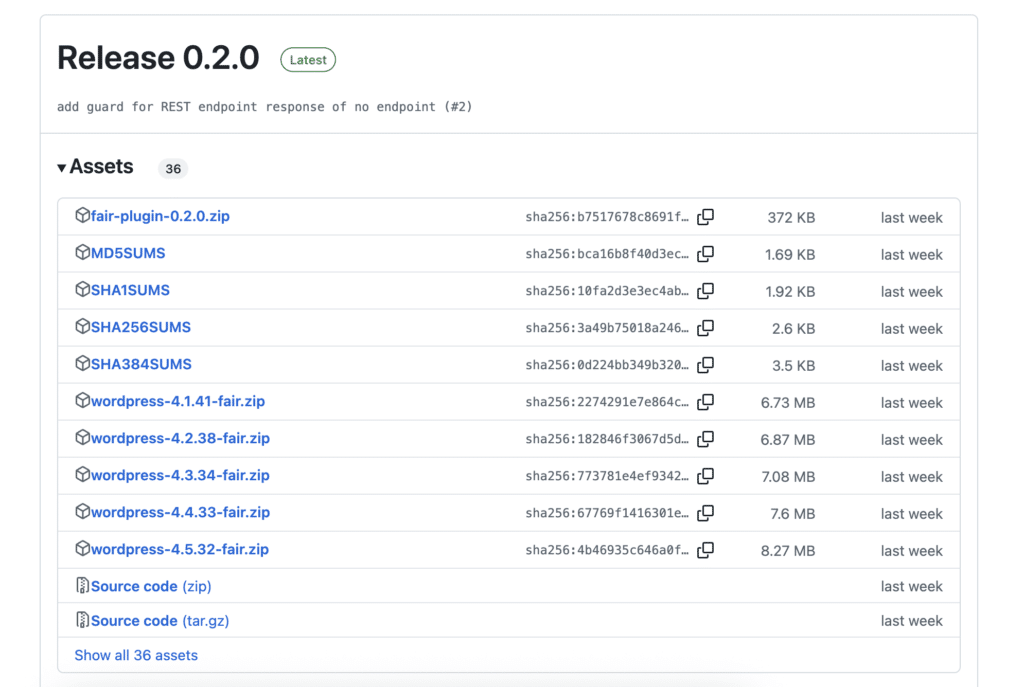Viewport: 1024px width, 687px height.
Task: Click package icon beside wordpress-4.1.41-fair.zip
Action: [82, 400]
